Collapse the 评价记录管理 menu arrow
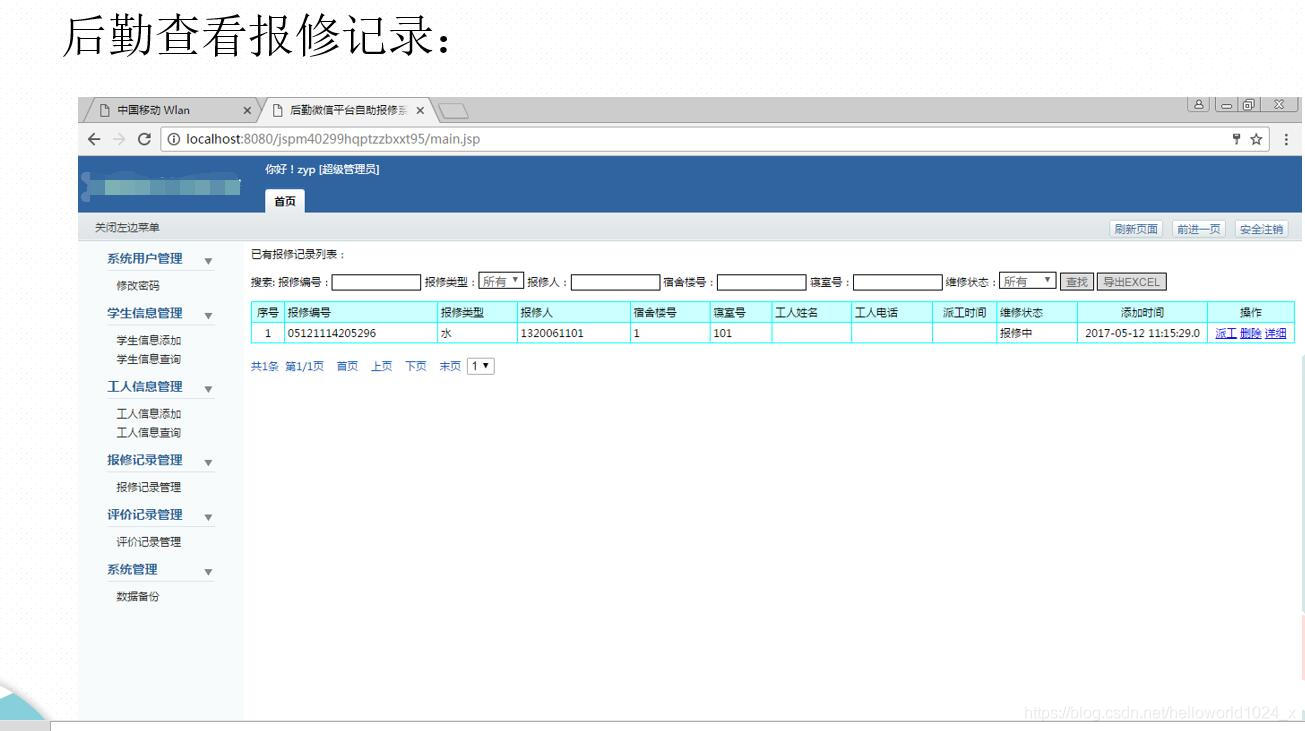This screenshot has height=731, width=1305. tap(208, 517)
